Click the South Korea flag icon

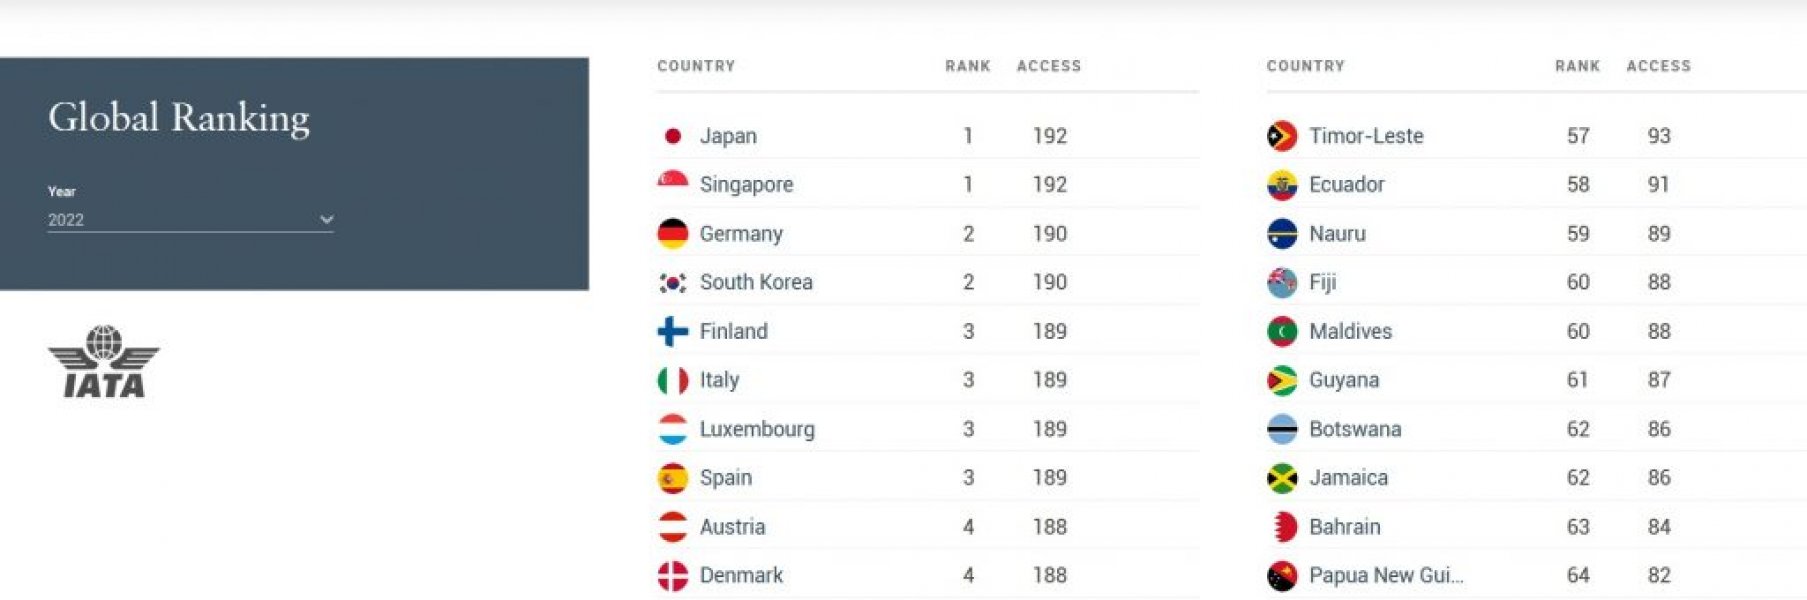pyautogui.click(x=673, y=283)
